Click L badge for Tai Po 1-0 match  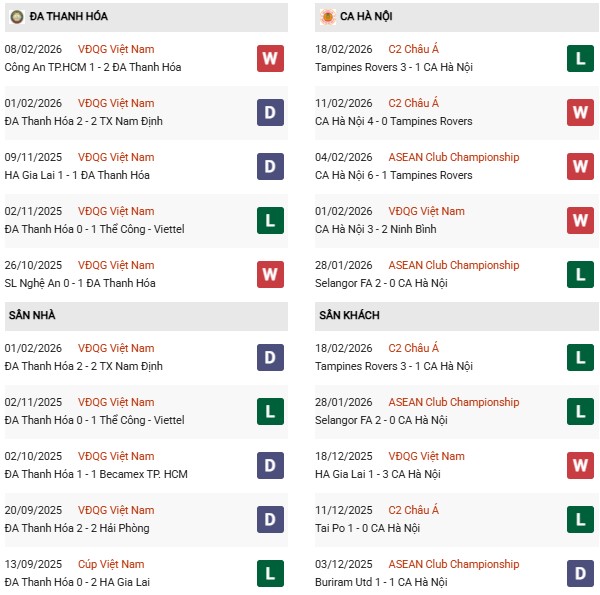[x=580, y=519]
